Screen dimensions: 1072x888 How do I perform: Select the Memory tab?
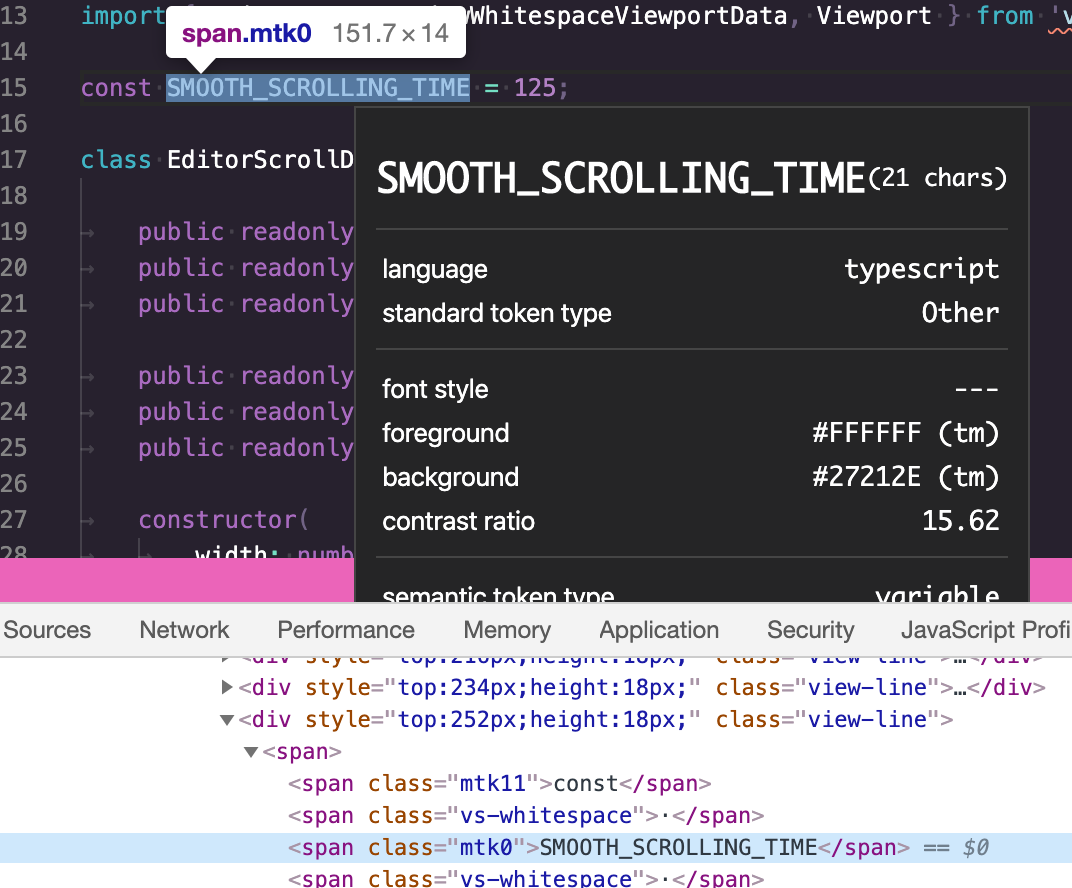coord(506,630)
